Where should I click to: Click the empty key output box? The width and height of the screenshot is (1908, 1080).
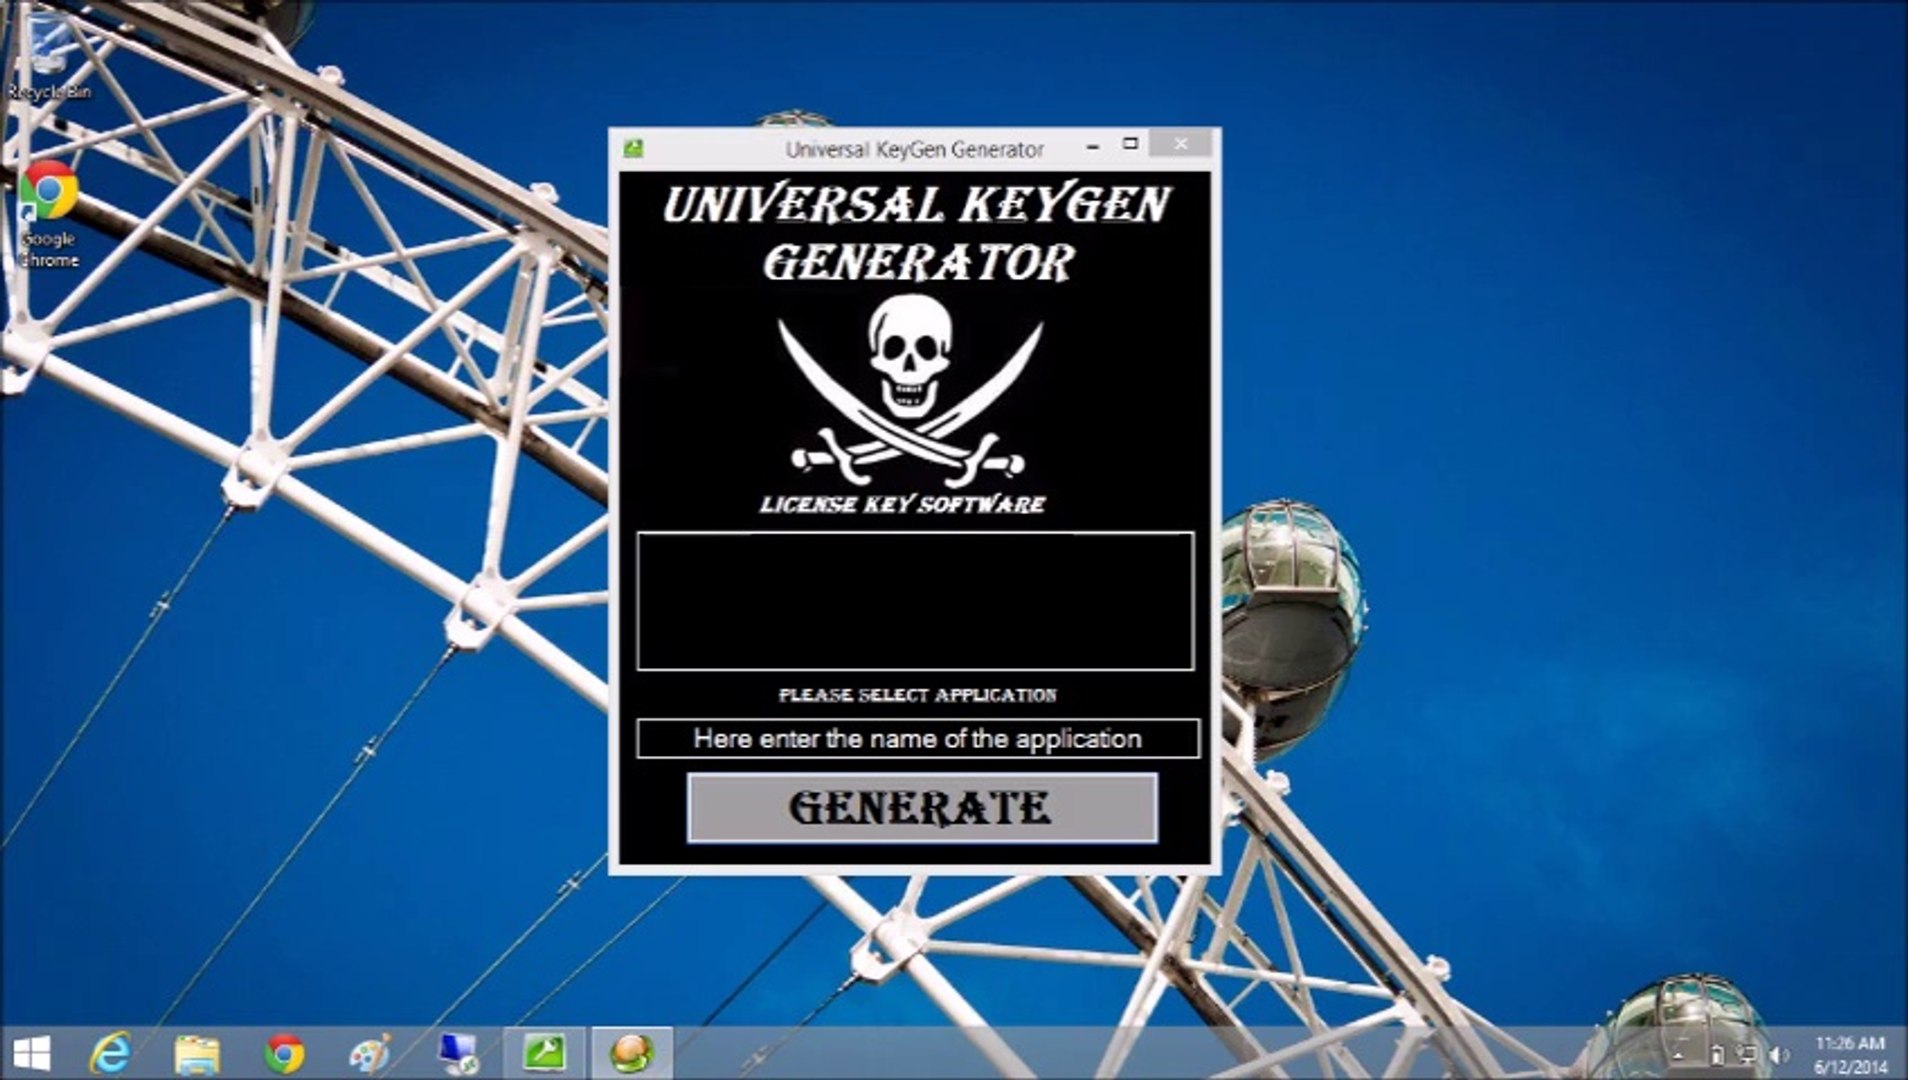915,601
